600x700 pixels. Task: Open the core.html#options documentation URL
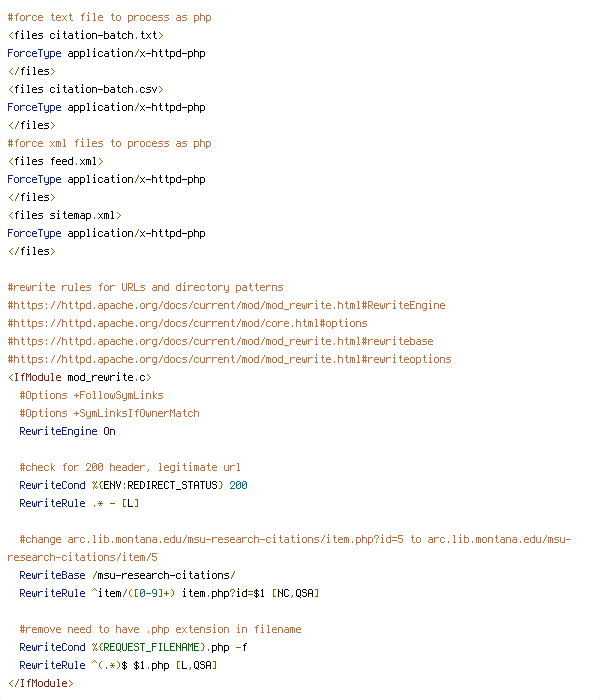(188, 323)
